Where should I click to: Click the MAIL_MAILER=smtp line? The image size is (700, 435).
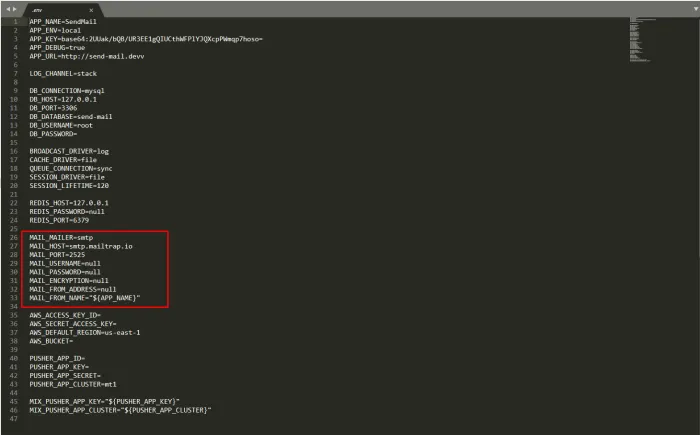tap(61, 238)
